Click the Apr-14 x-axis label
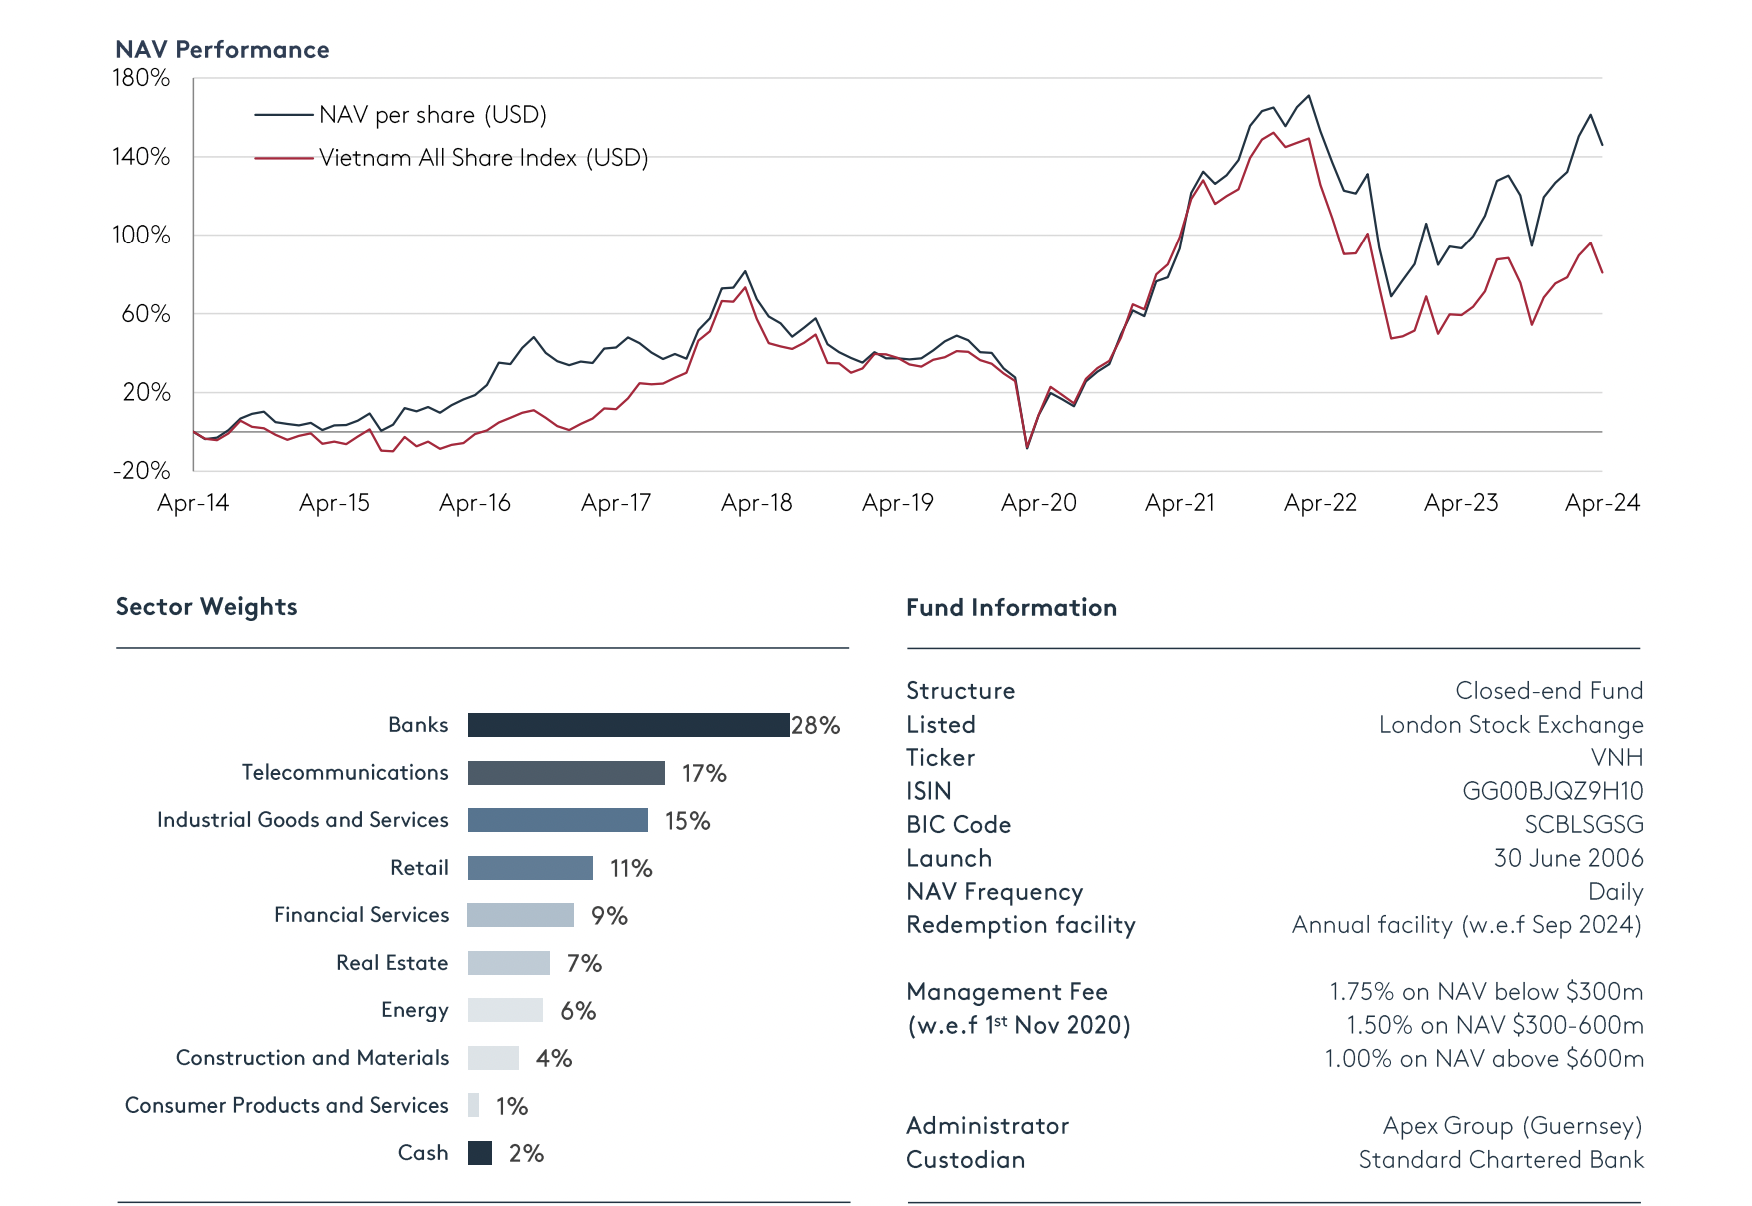This screenshot has height=1206, width=1752. [193, 503]
